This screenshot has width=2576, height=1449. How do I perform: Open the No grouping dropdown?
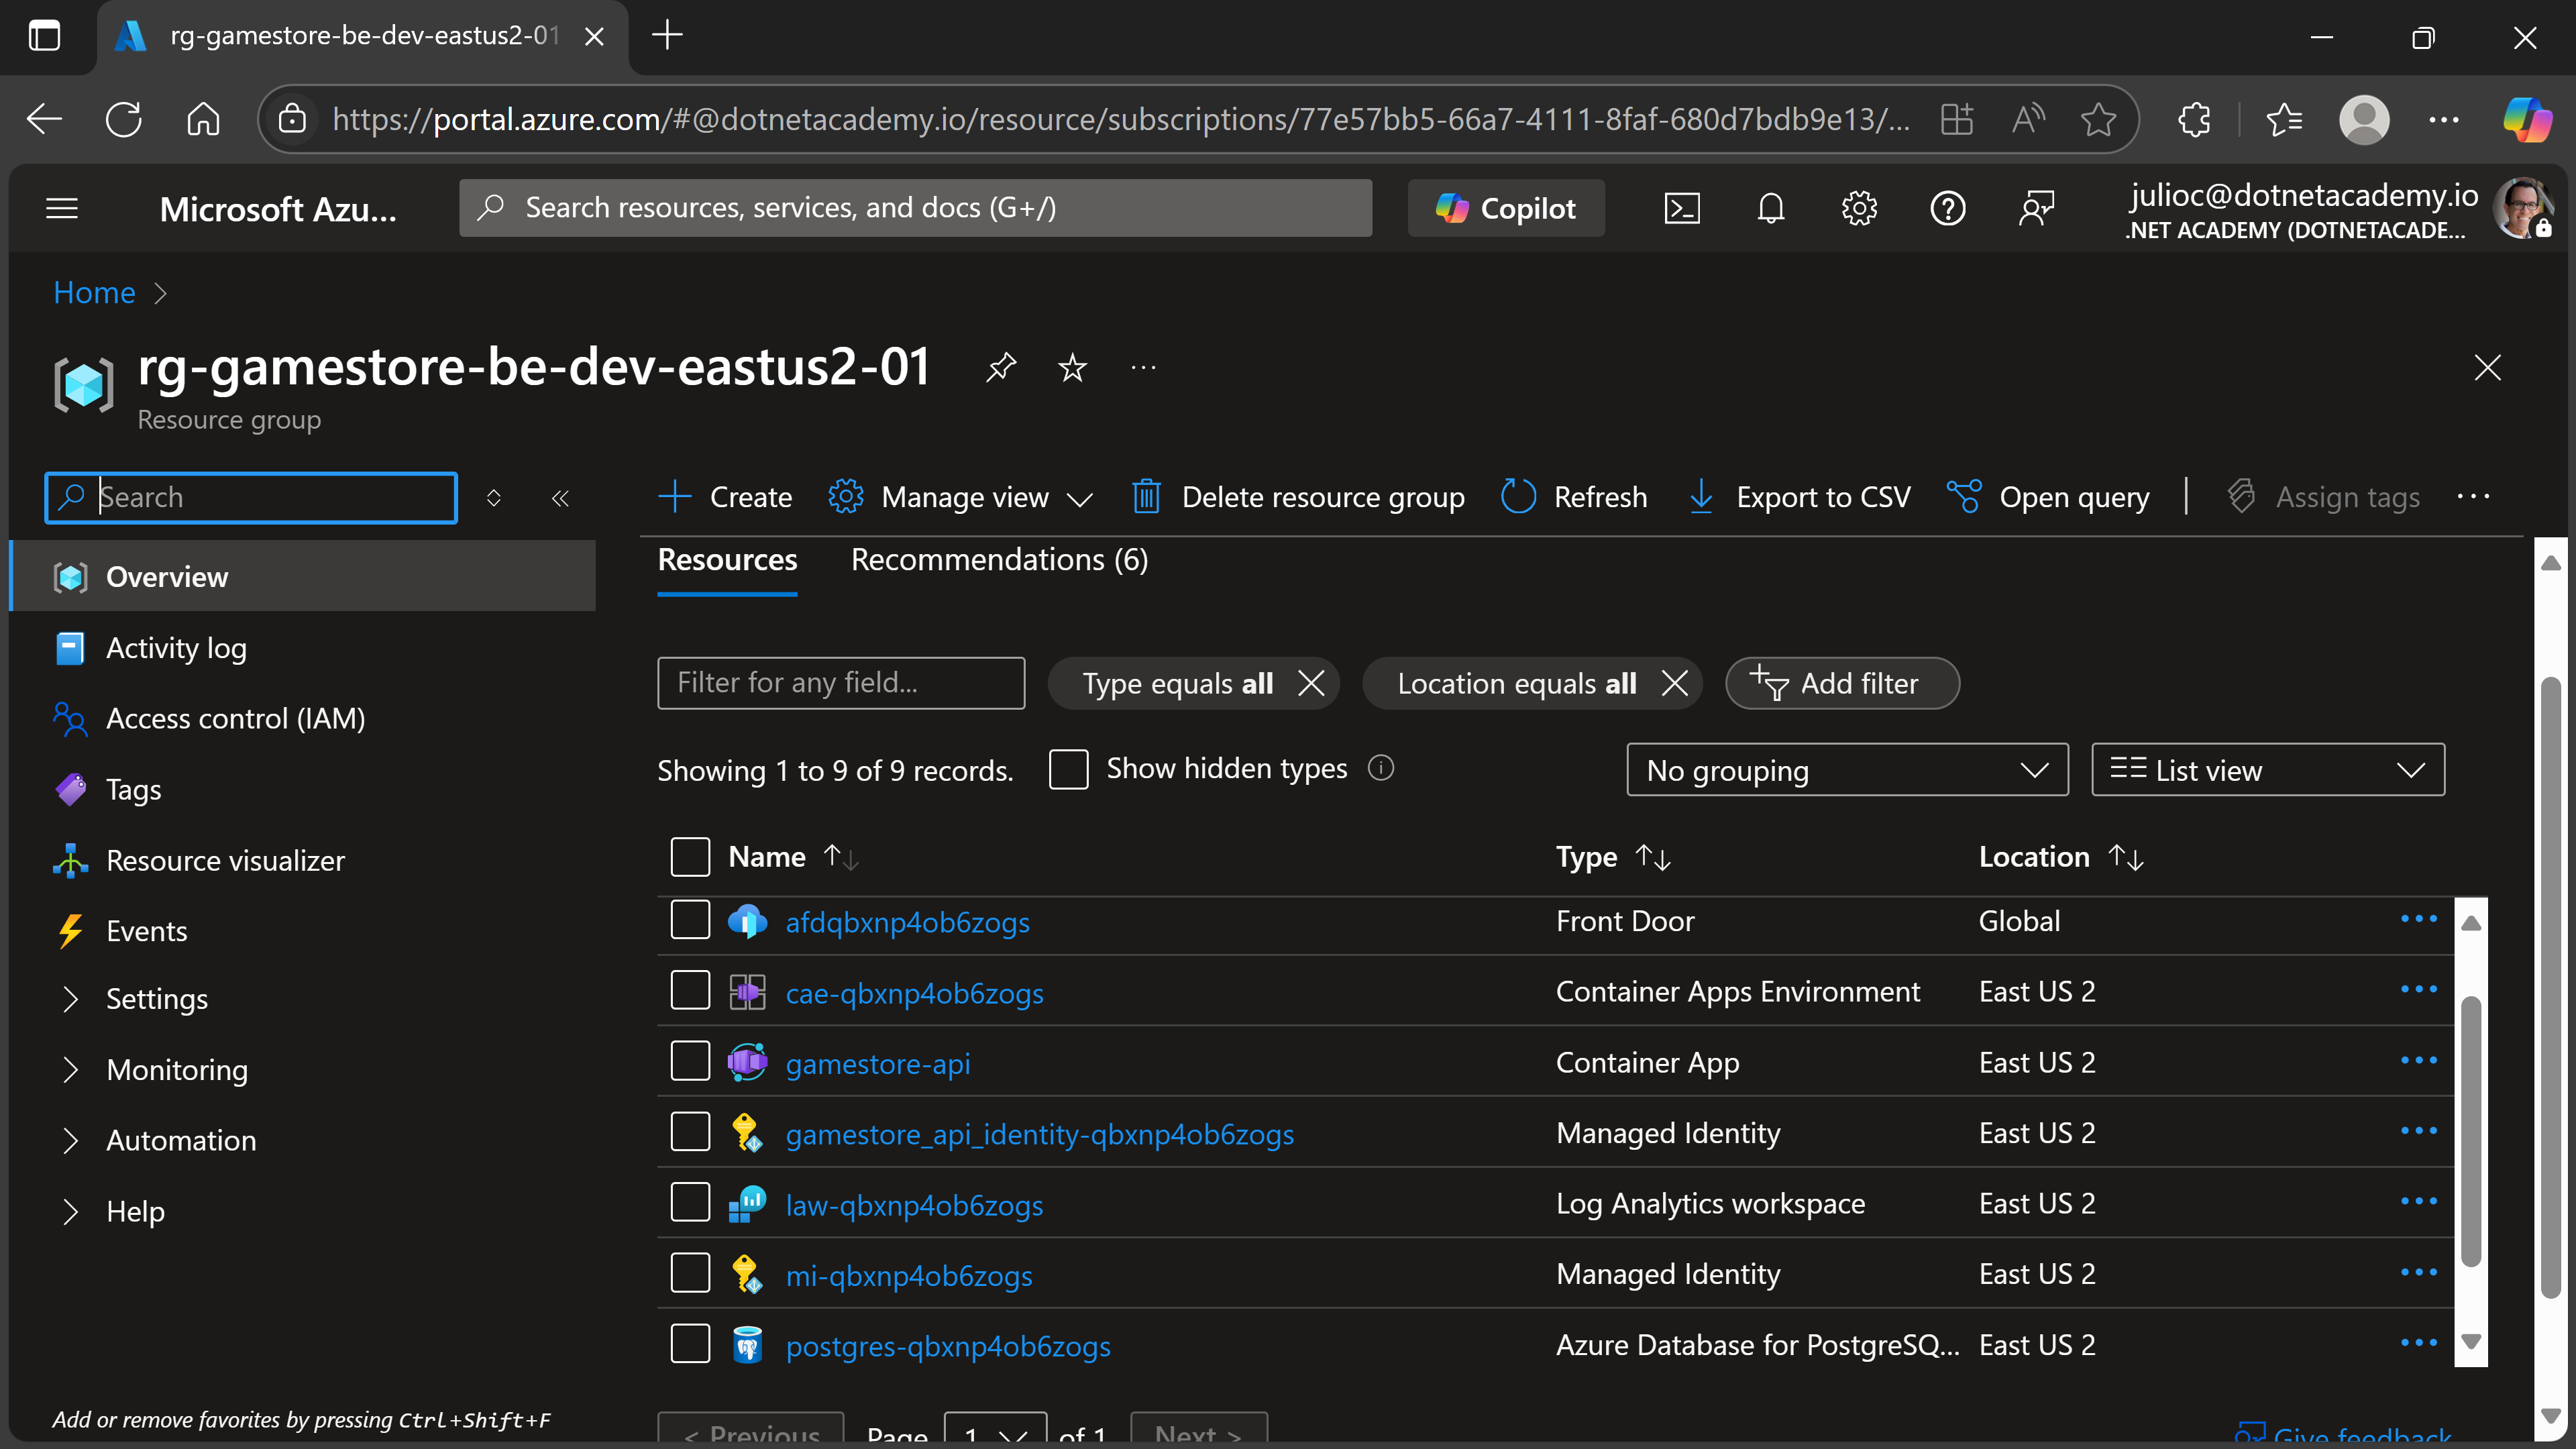(1847, 770)
